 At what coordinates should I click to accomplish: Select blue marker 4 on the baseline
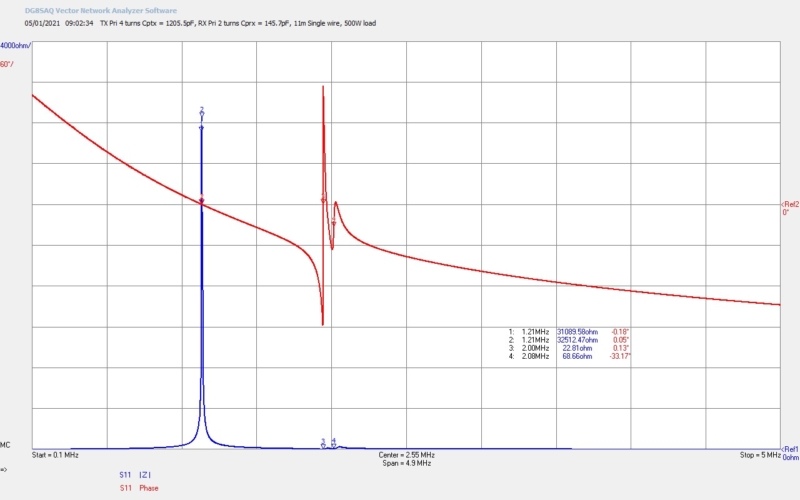(334, 442)
